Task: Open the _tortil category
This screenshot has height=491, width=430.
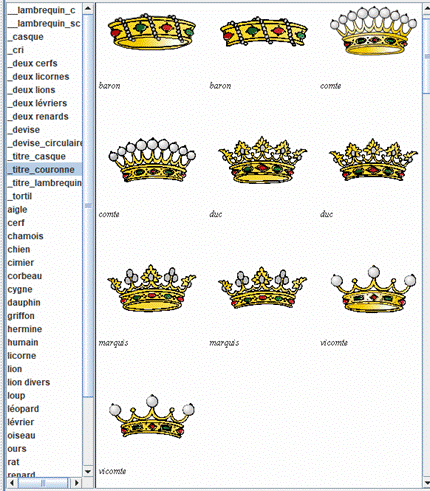Action: 20,196
